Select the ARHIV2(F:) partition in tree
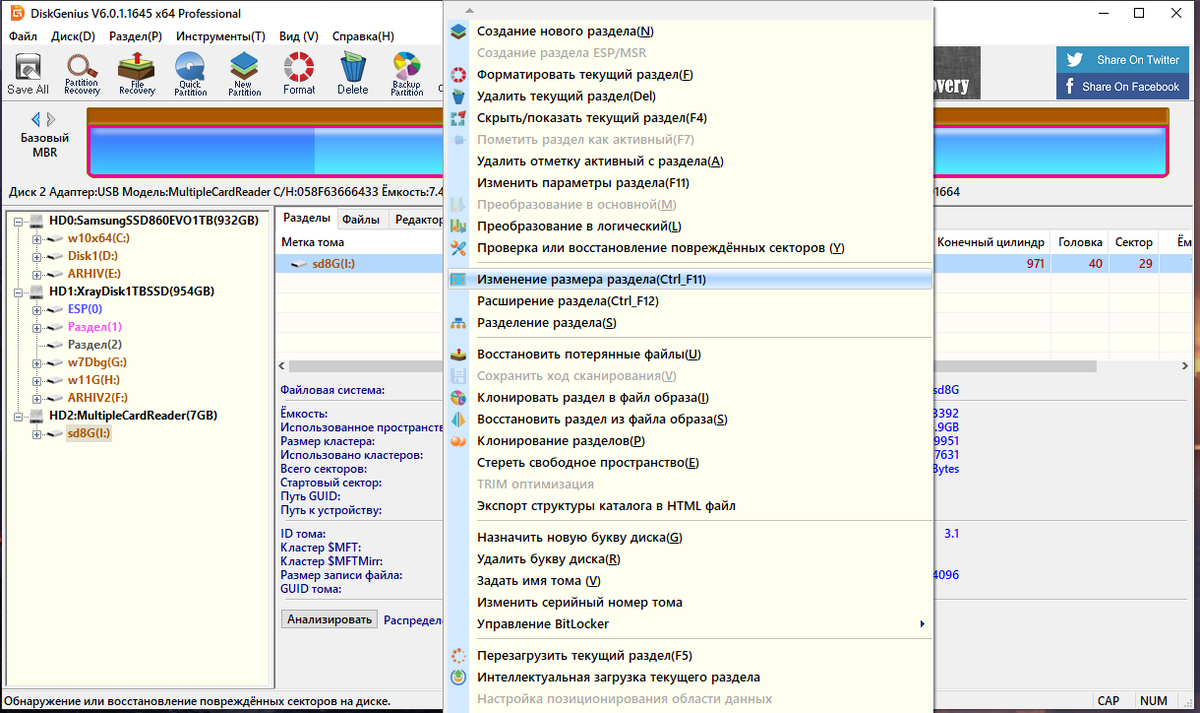This screenshot has height=713, width=1200. (x=97, y=397)
